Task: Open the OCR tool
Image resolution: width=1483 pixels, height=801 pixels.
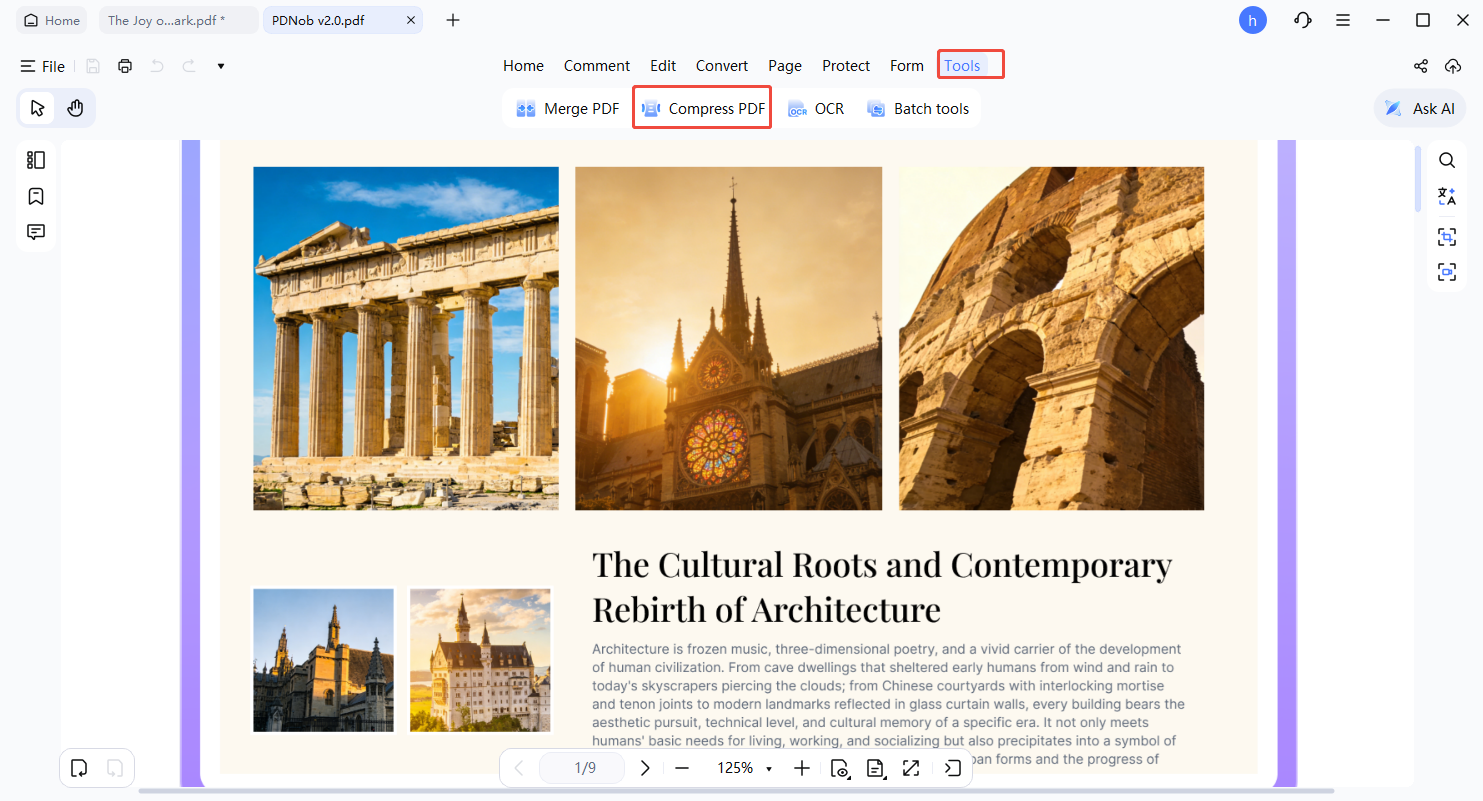Action: [x=816, y=108]
